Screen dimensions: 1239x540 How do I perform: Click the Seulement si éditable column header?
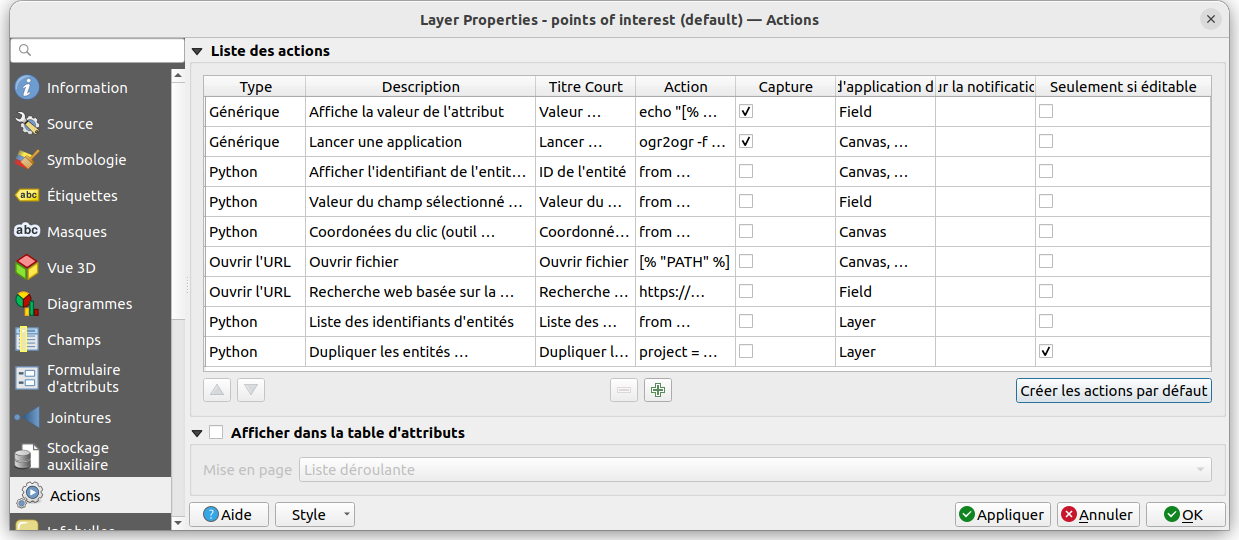(1123, 87)
